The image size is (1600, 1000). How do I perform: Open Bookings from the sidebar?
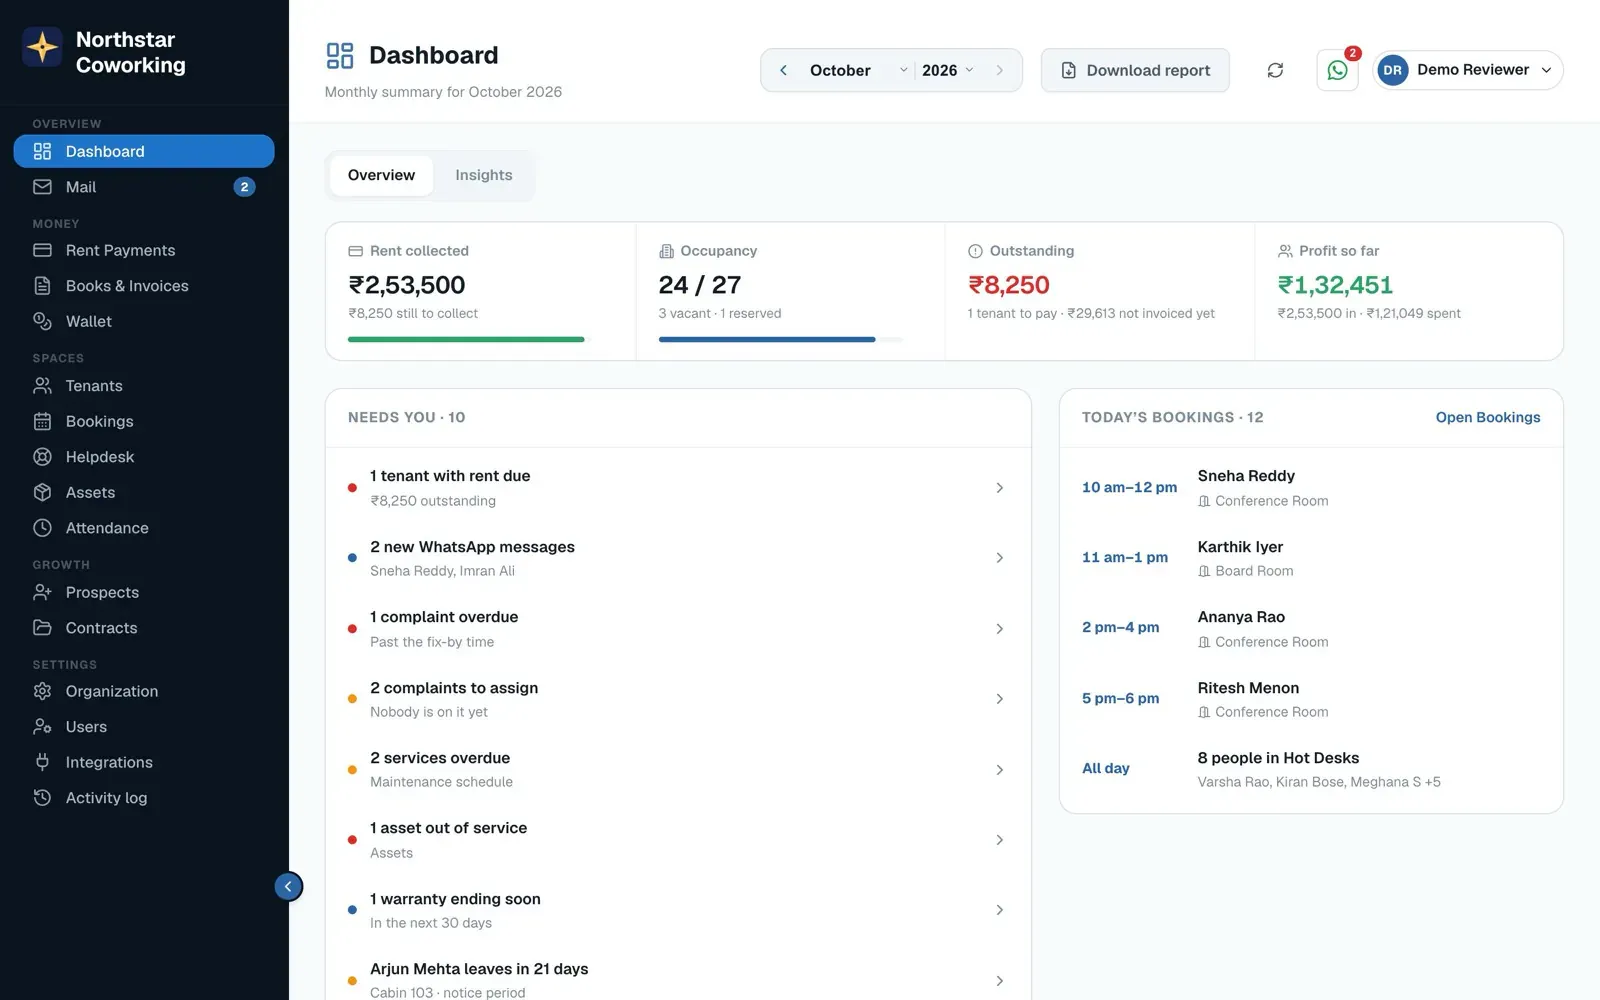[x=144, y=421]
